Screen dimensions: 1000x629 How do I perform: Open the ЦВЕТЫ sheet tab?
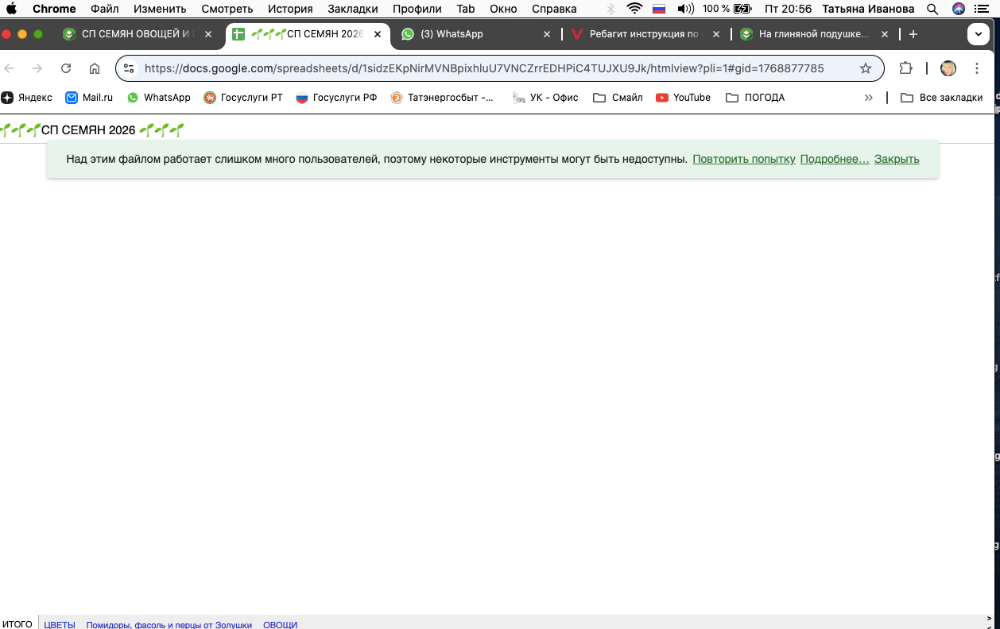pos(59,624)
